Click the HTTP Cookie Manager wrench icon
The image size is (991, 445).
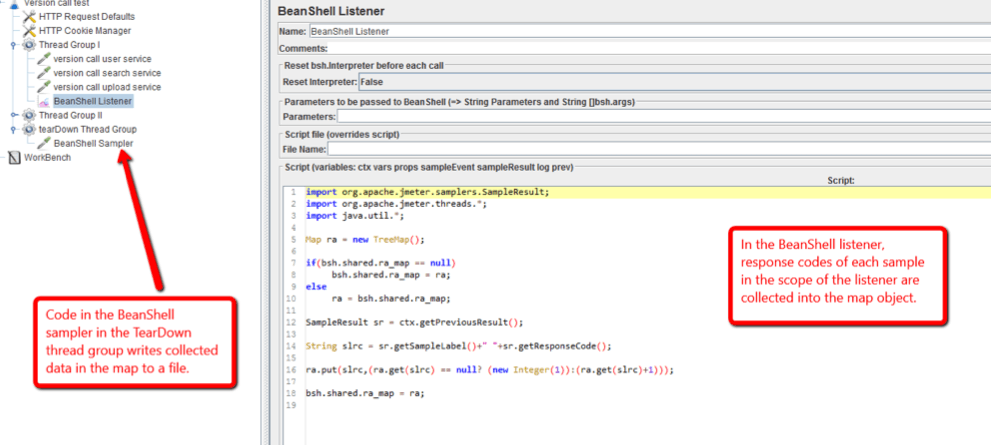[x=29, y=31]
